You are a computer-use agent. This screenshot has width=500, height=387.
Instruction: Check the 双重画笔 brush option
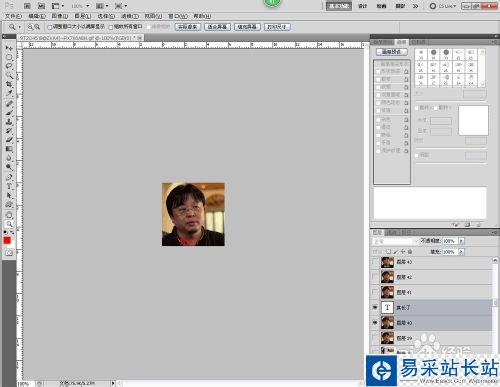tap(378, 95)
